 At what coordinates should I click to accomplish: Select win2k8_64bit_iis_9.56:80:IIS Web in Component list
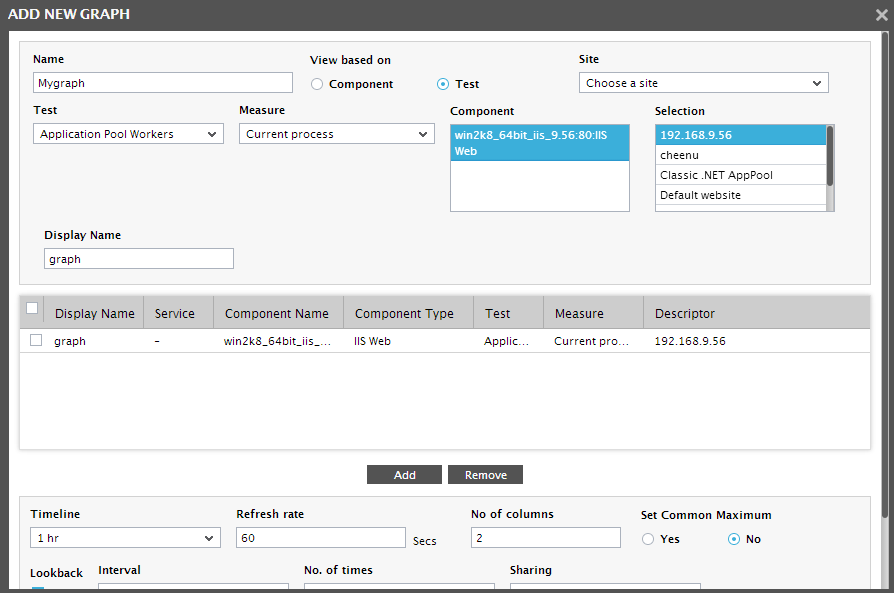(539, 143)
